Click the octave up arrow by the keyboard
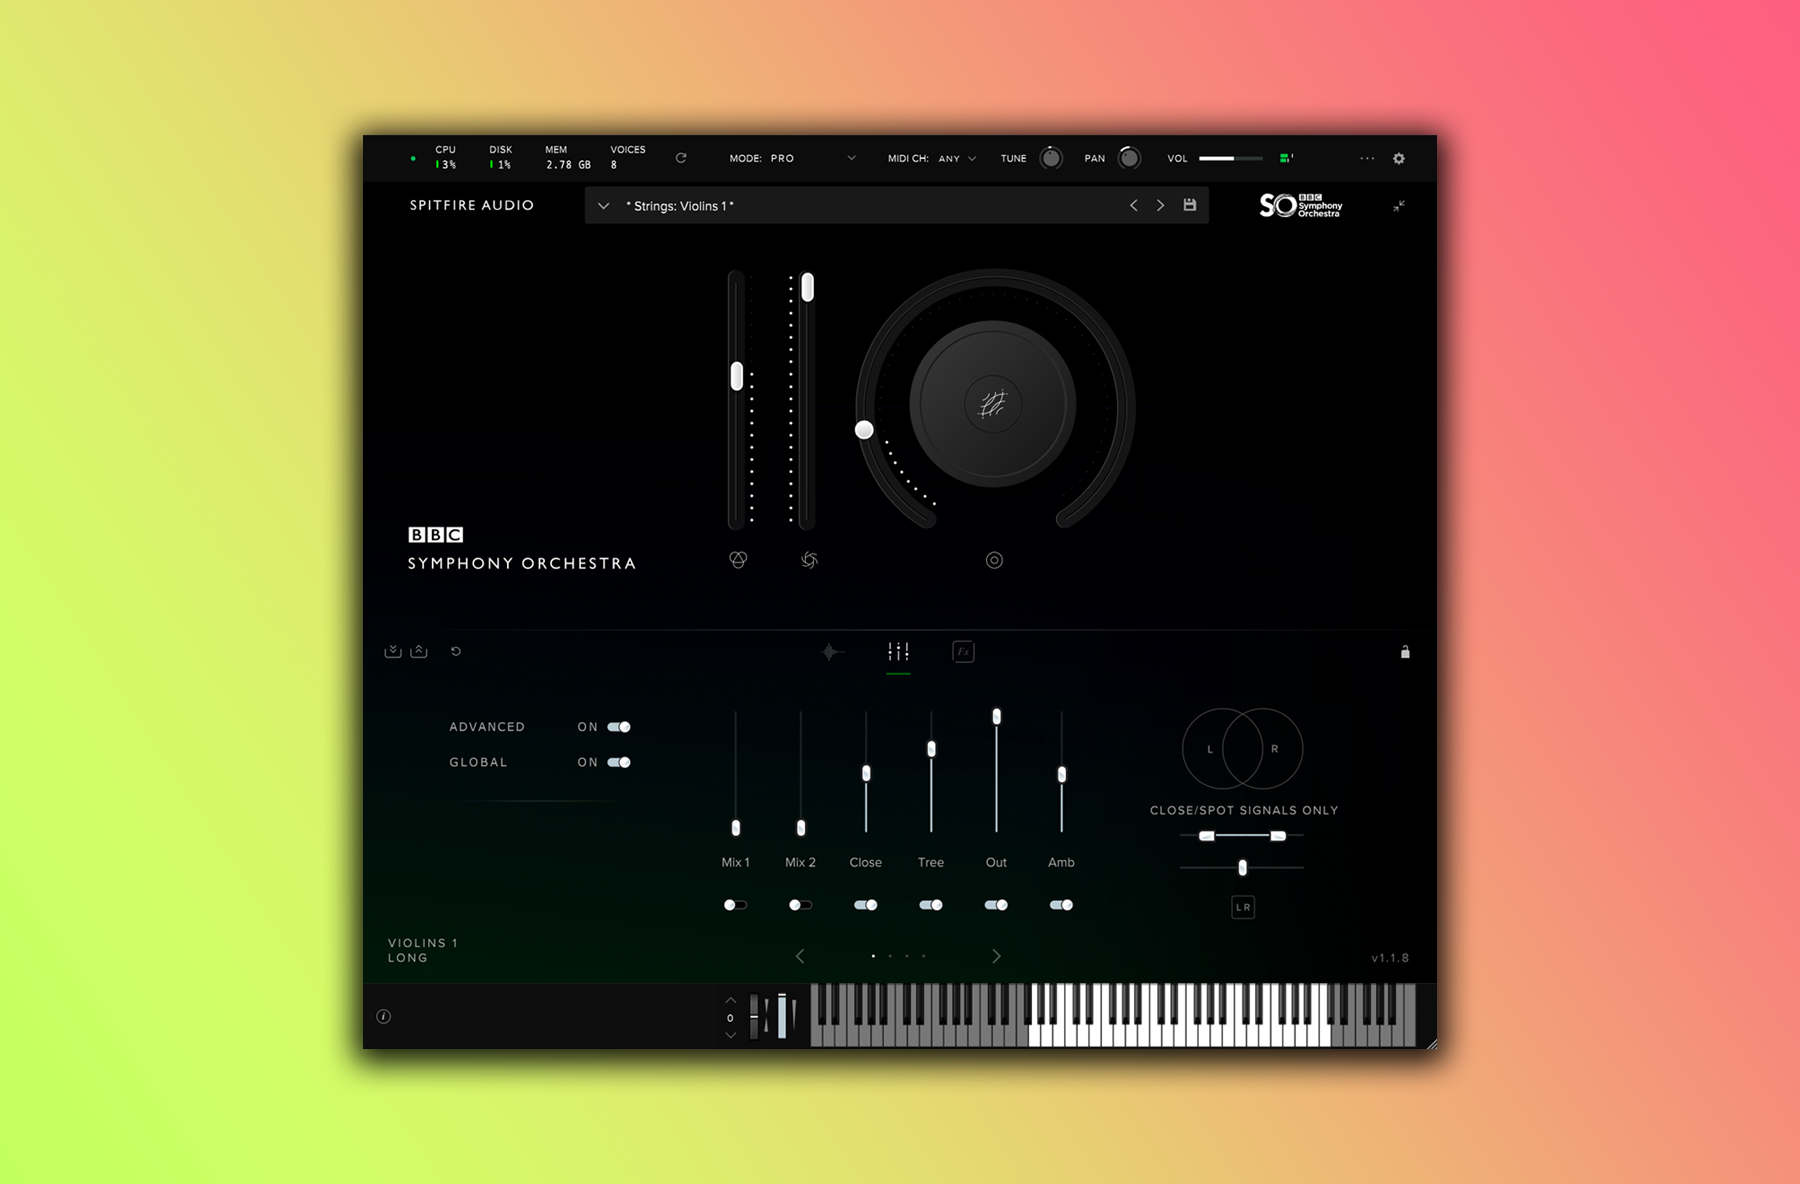The height and width of the screenshot is (1184, 1800). click(x=730, y=1000)
